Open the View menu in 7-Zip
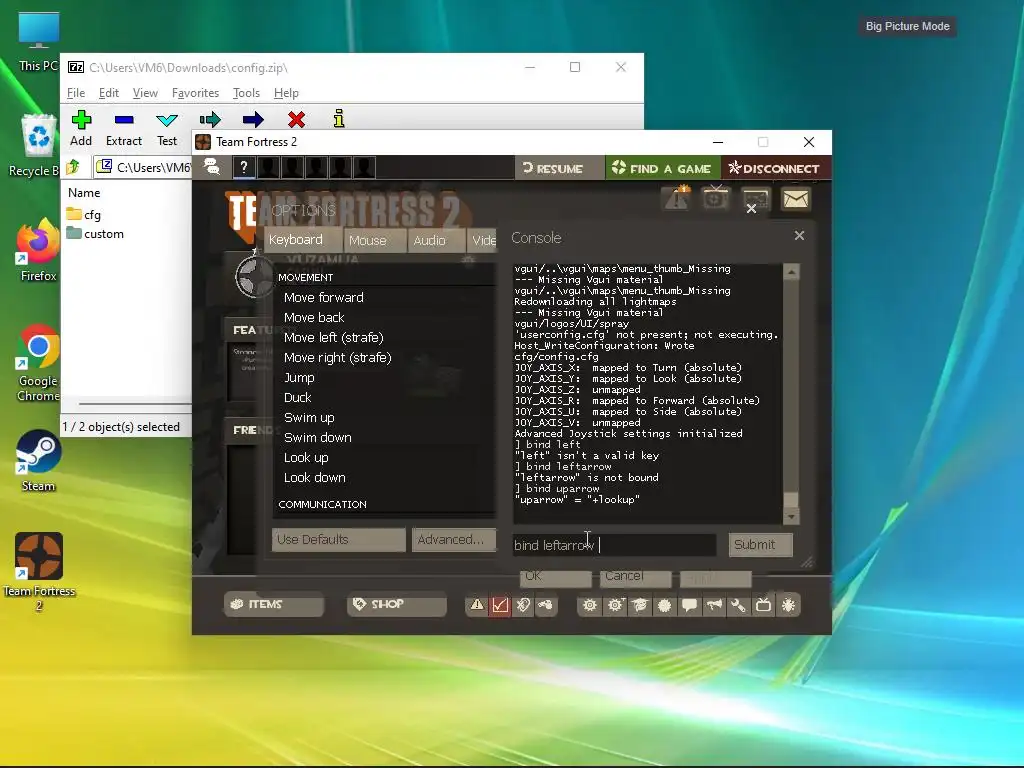 point(145,93)
